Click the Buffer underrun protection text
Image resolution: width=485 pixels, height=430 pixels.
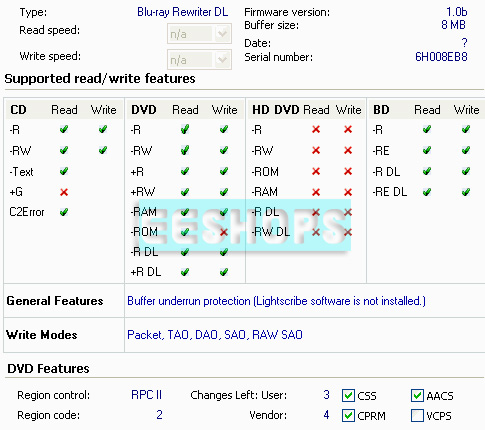tap(189, 301)
